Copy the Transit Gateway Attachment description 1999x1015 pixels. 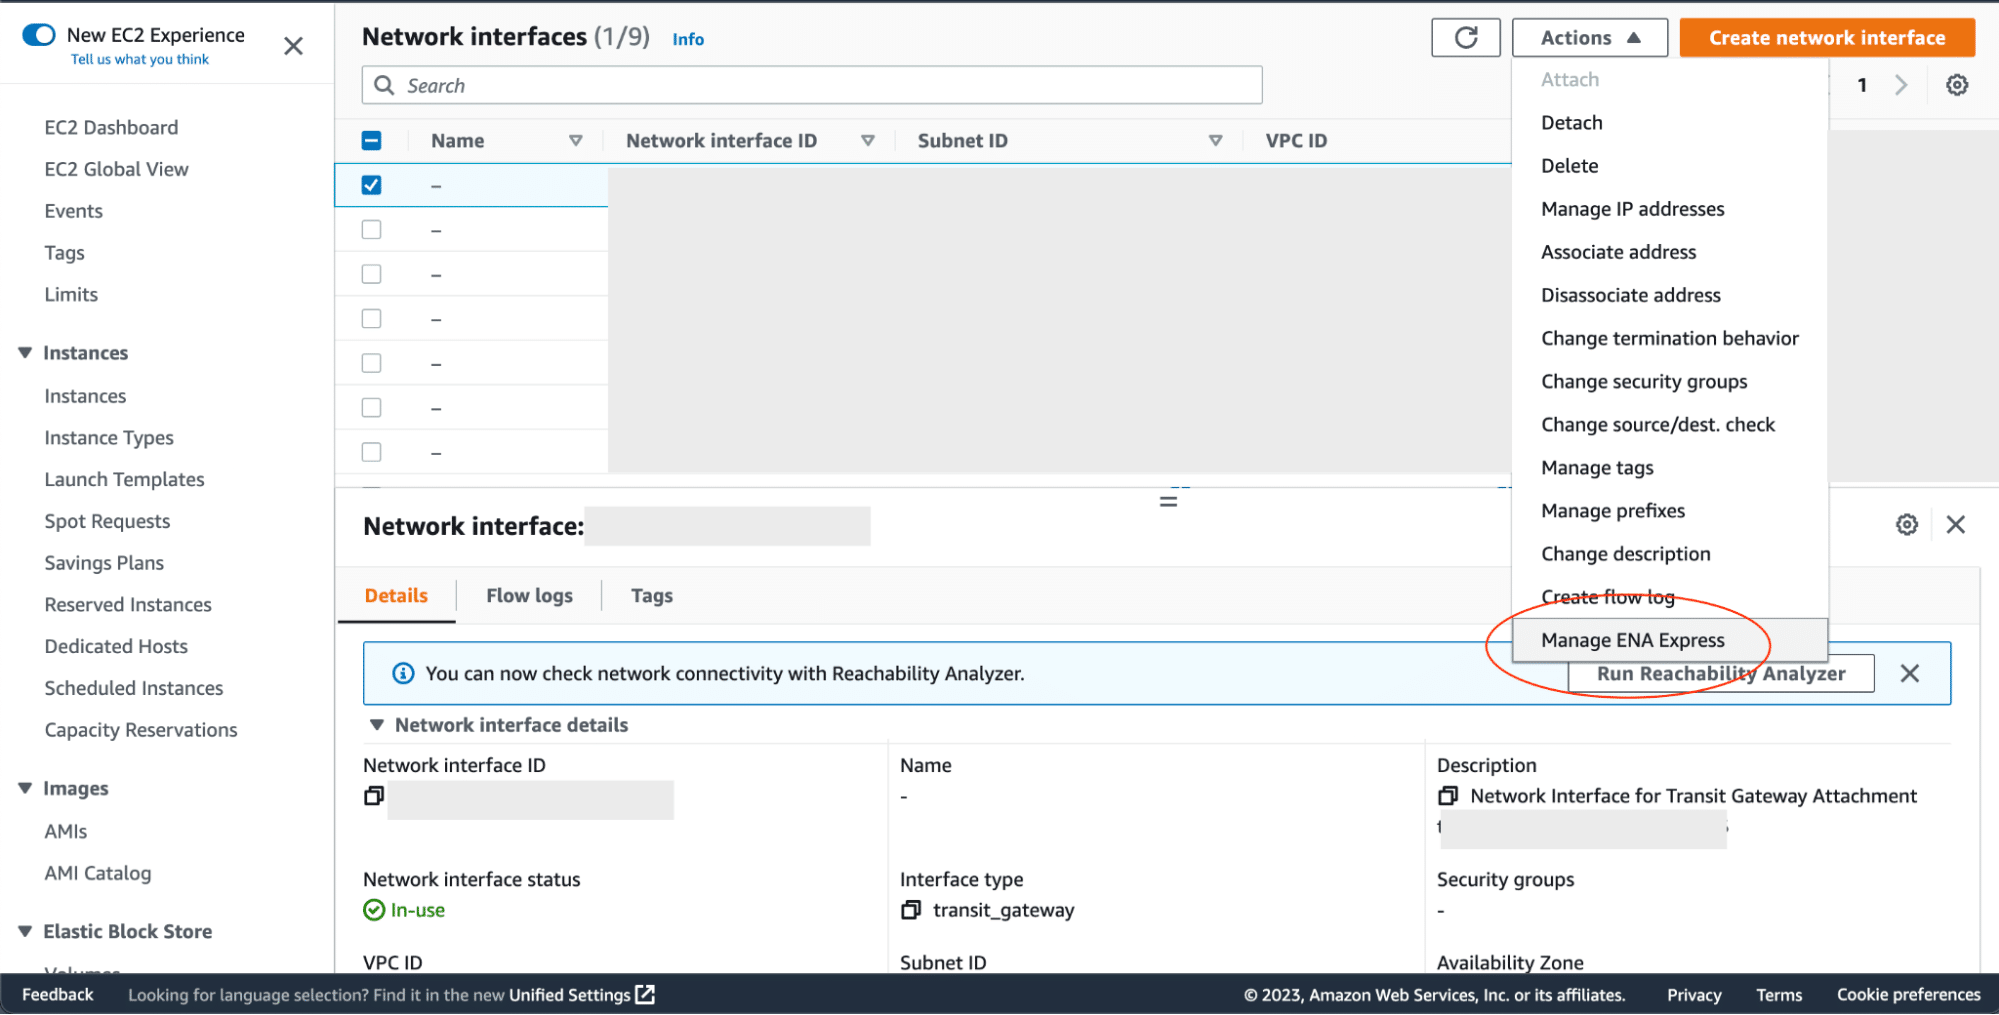1447,795
